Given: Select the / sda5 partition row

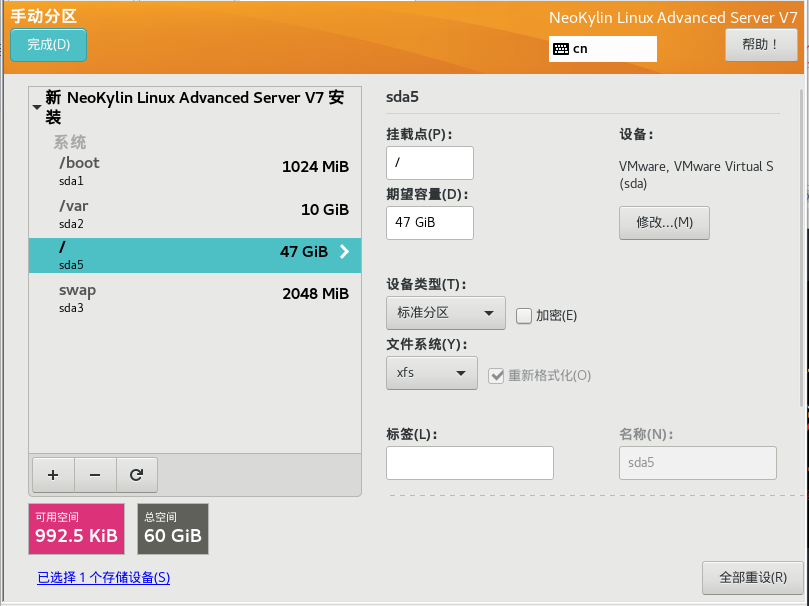Looking at the screenshot, I should click(195, 255).
